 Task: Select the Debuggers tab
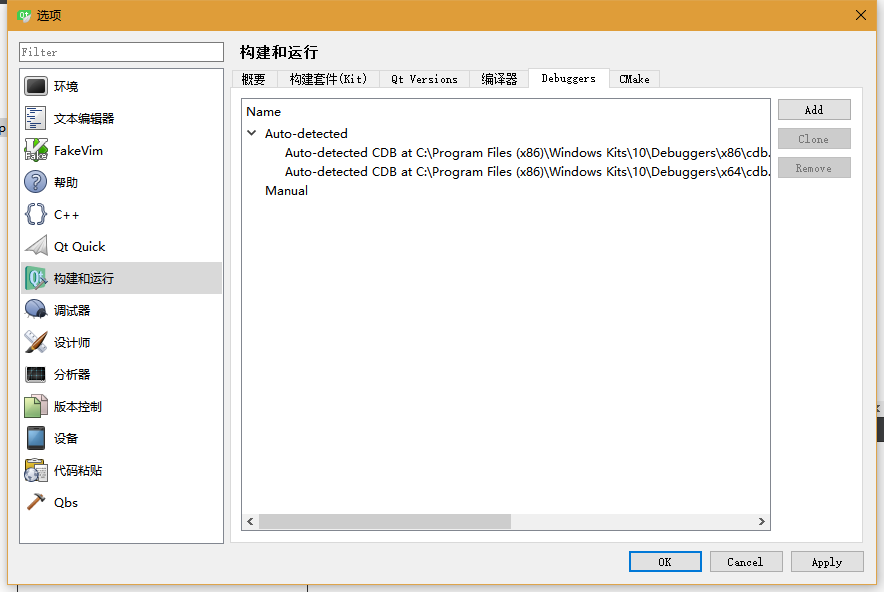click(568, 78)
